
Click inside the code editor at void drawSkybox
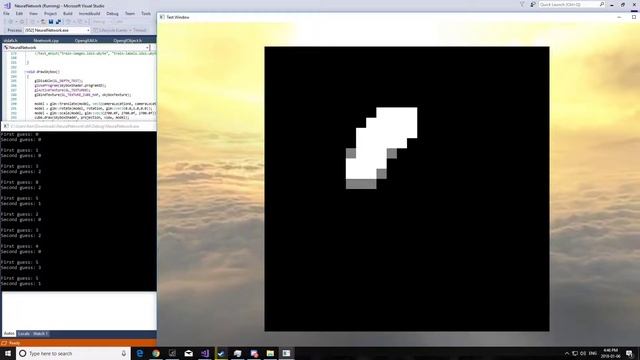[42, 72]
